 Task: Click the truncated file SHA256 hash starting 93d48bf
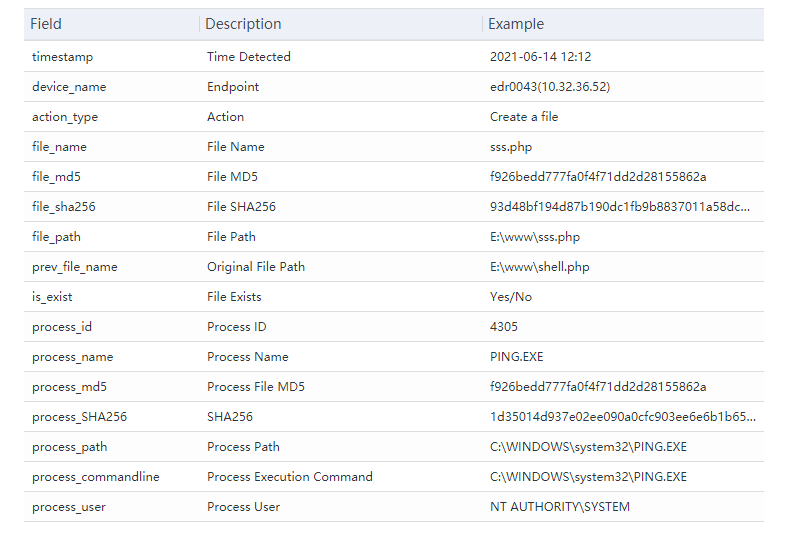[x=620, y=207]
